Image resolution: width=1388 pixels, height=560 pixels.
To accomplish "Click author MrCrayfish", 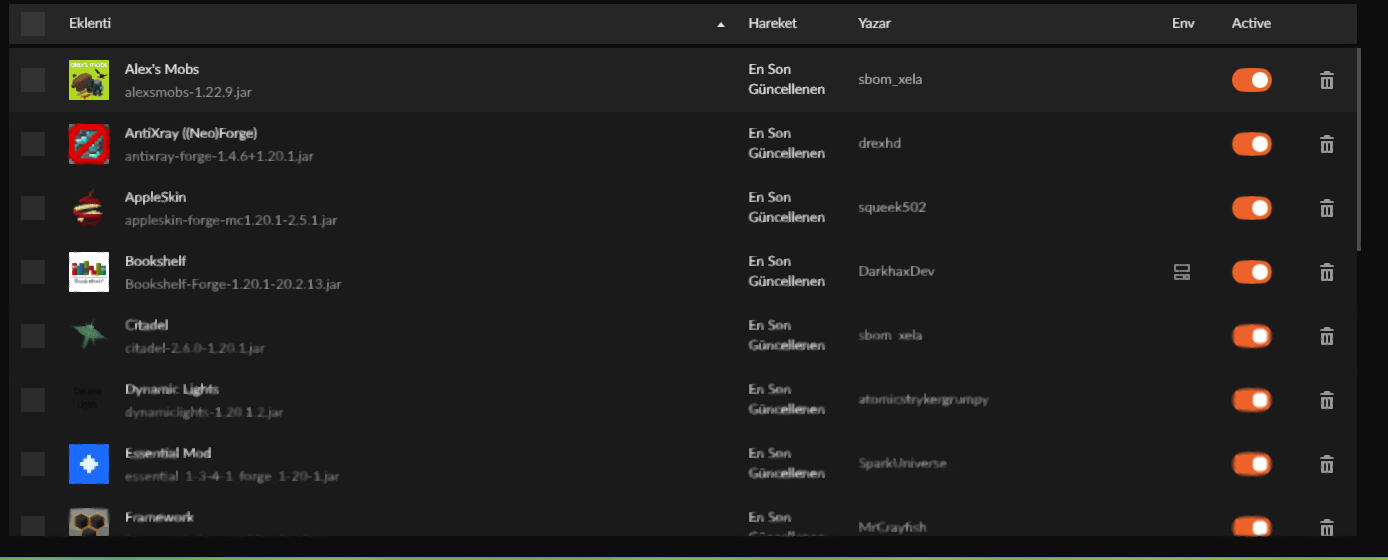I will click(892, 527).
